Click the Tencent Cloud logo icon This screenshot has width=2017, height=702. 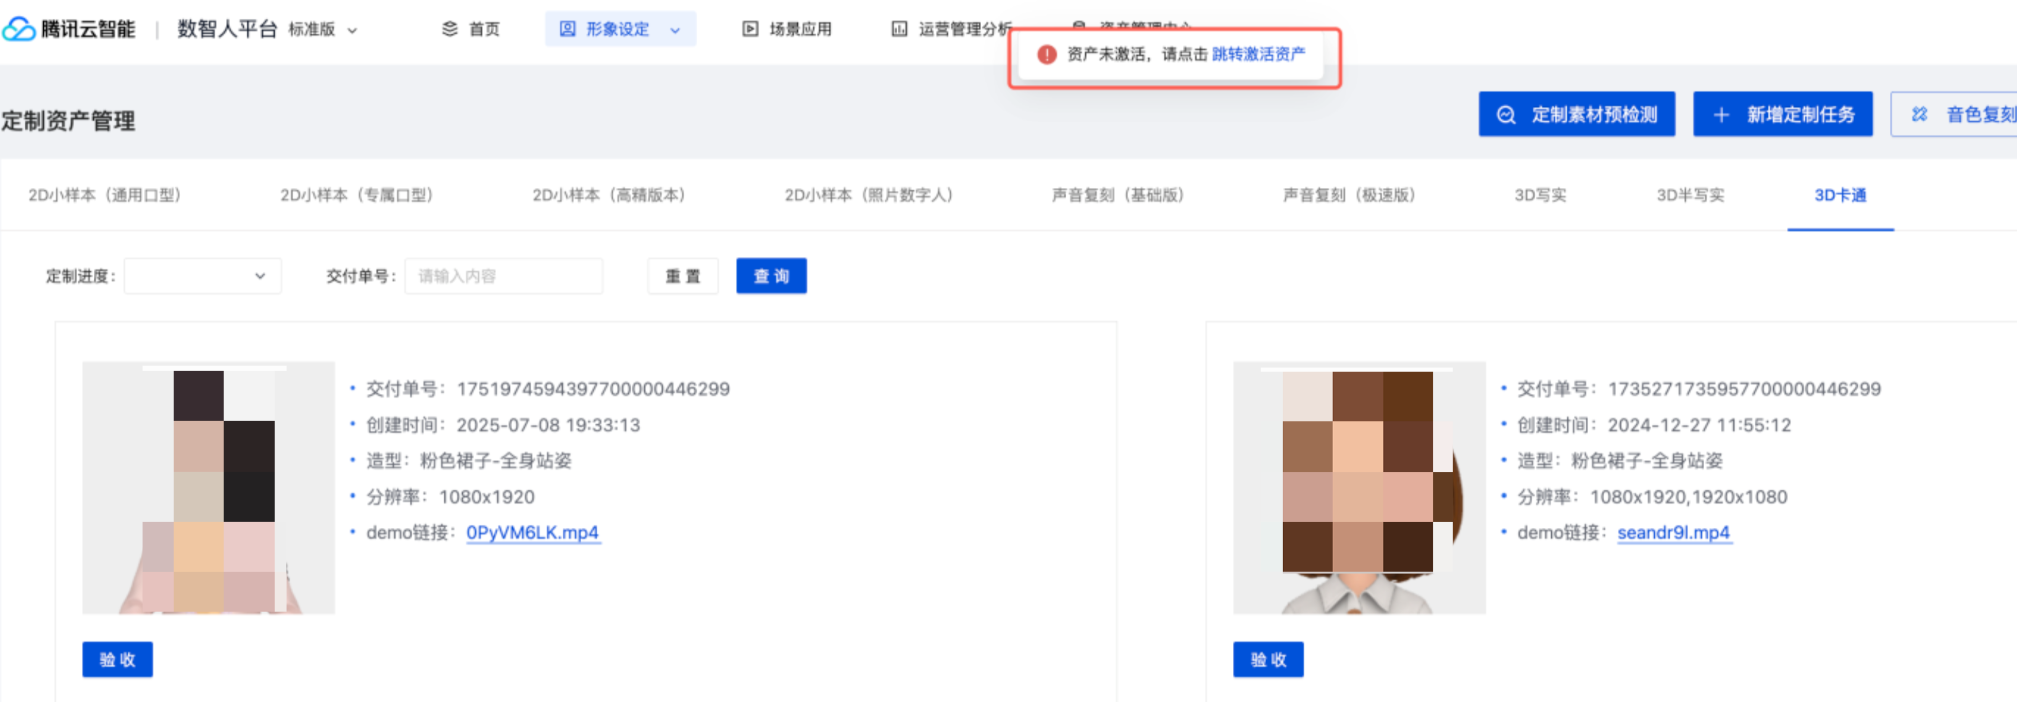point(18,29)
